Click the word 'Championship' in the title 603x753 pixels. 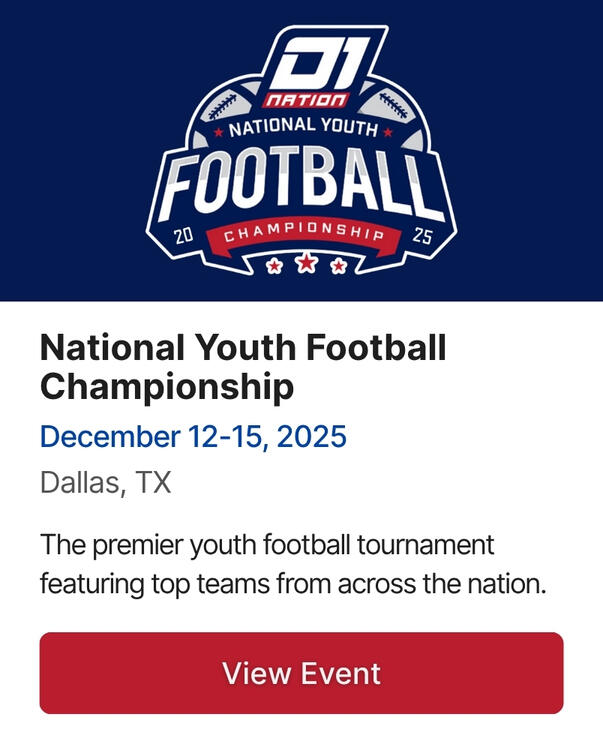167,386
